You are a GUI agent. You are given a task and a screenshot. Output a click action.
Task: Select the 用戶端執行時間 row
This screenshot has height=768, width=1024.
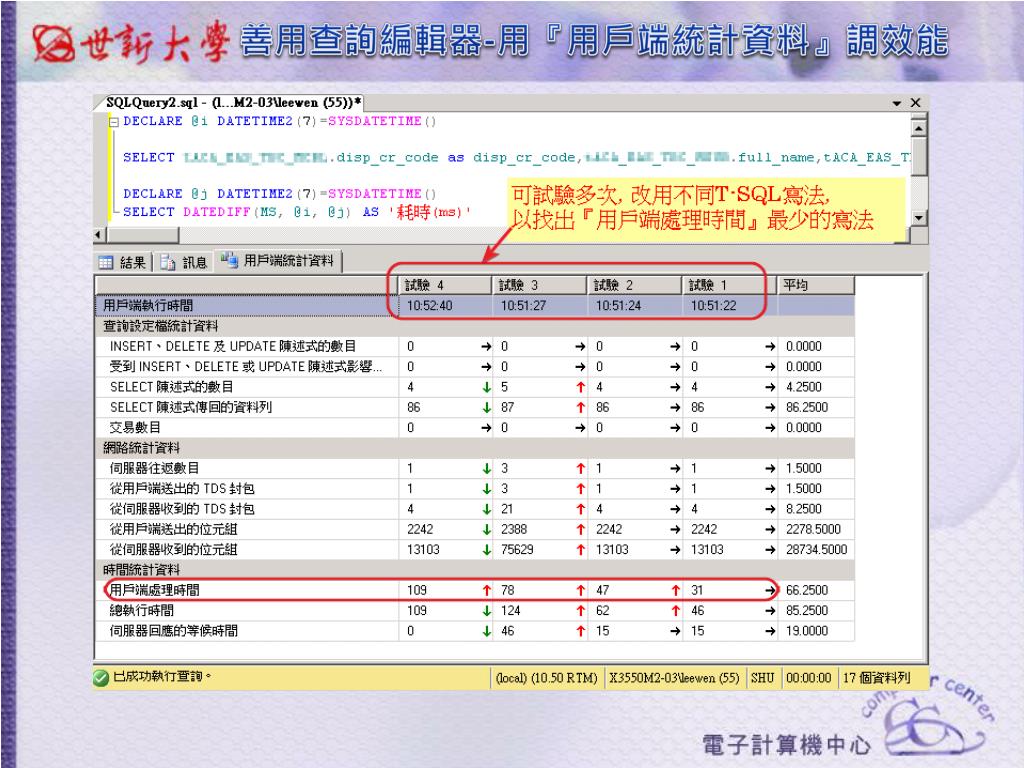475,305
